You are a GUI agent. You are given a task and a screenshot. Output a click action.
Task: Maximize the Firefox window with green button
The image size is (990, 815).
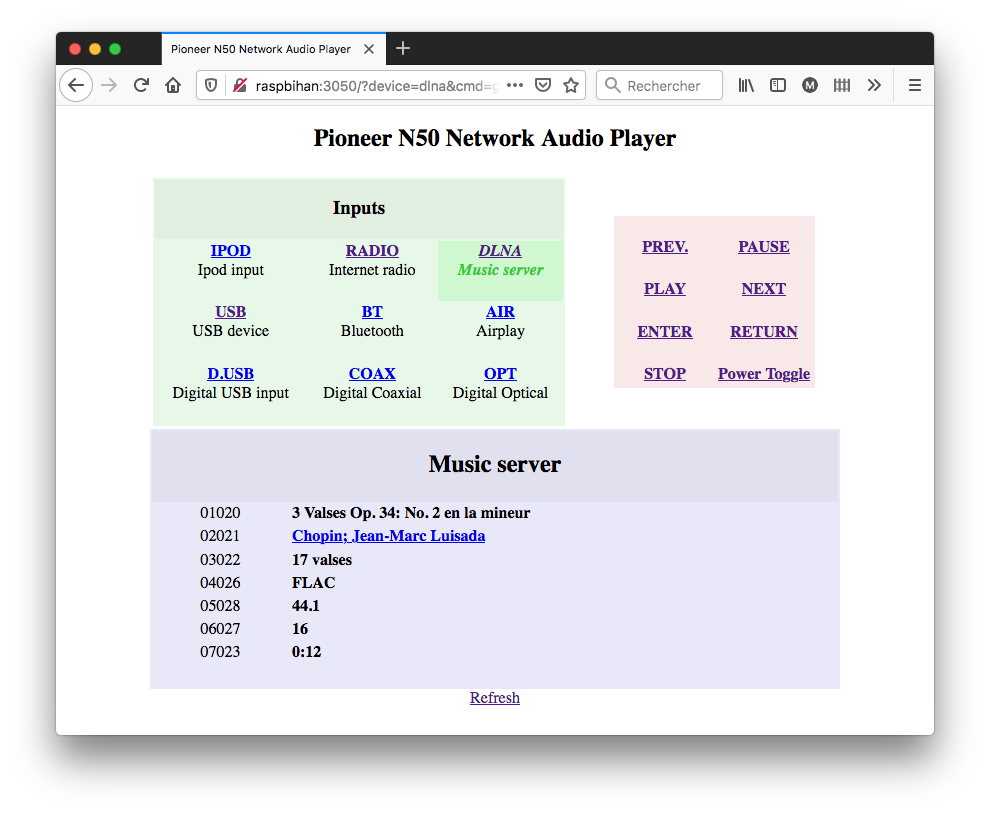(115, 49)
